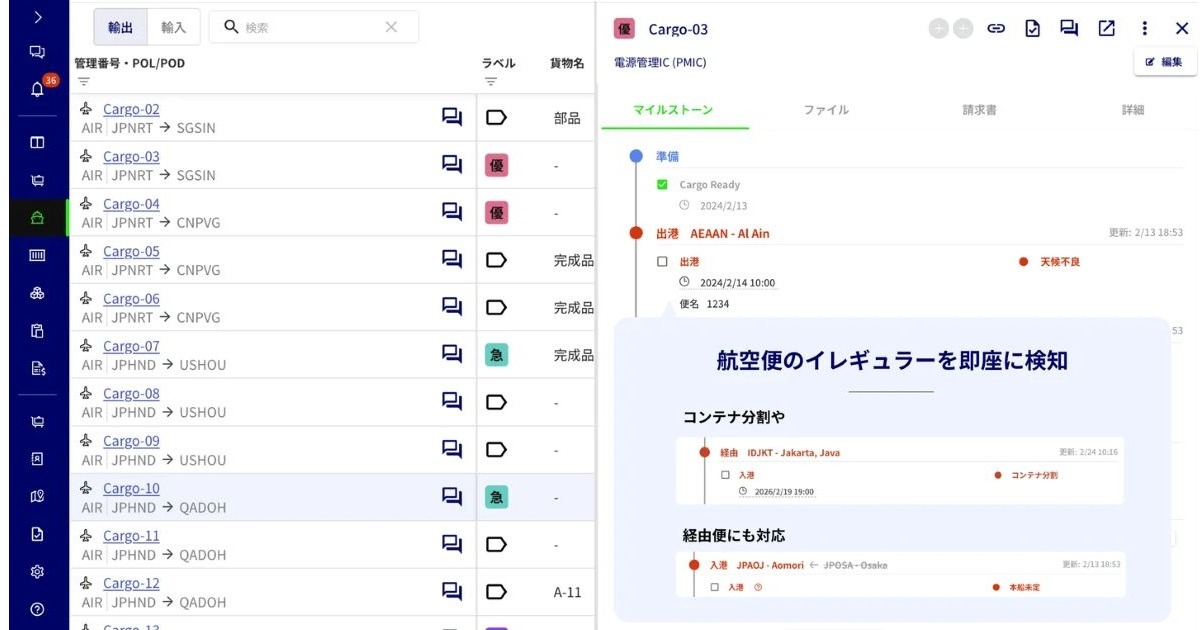Switch to the ファイル tab
This screenshot has width=1200, height=630.
[x=826, y=110]
